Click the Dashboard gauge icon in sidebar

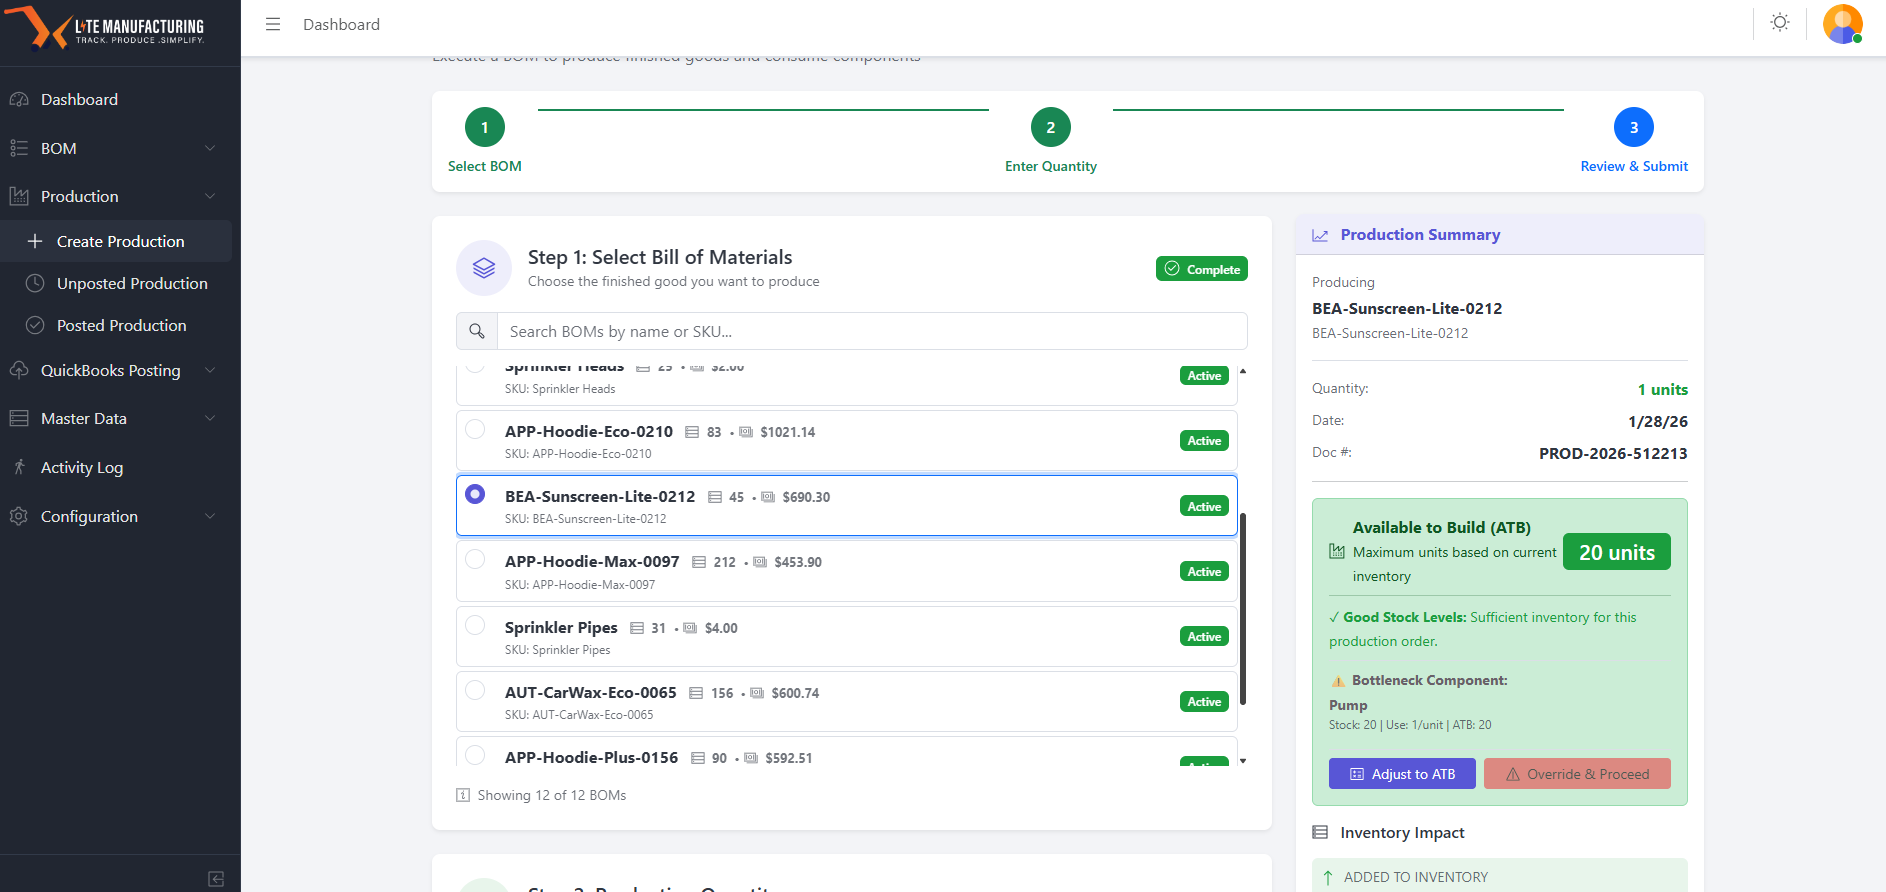19,100
